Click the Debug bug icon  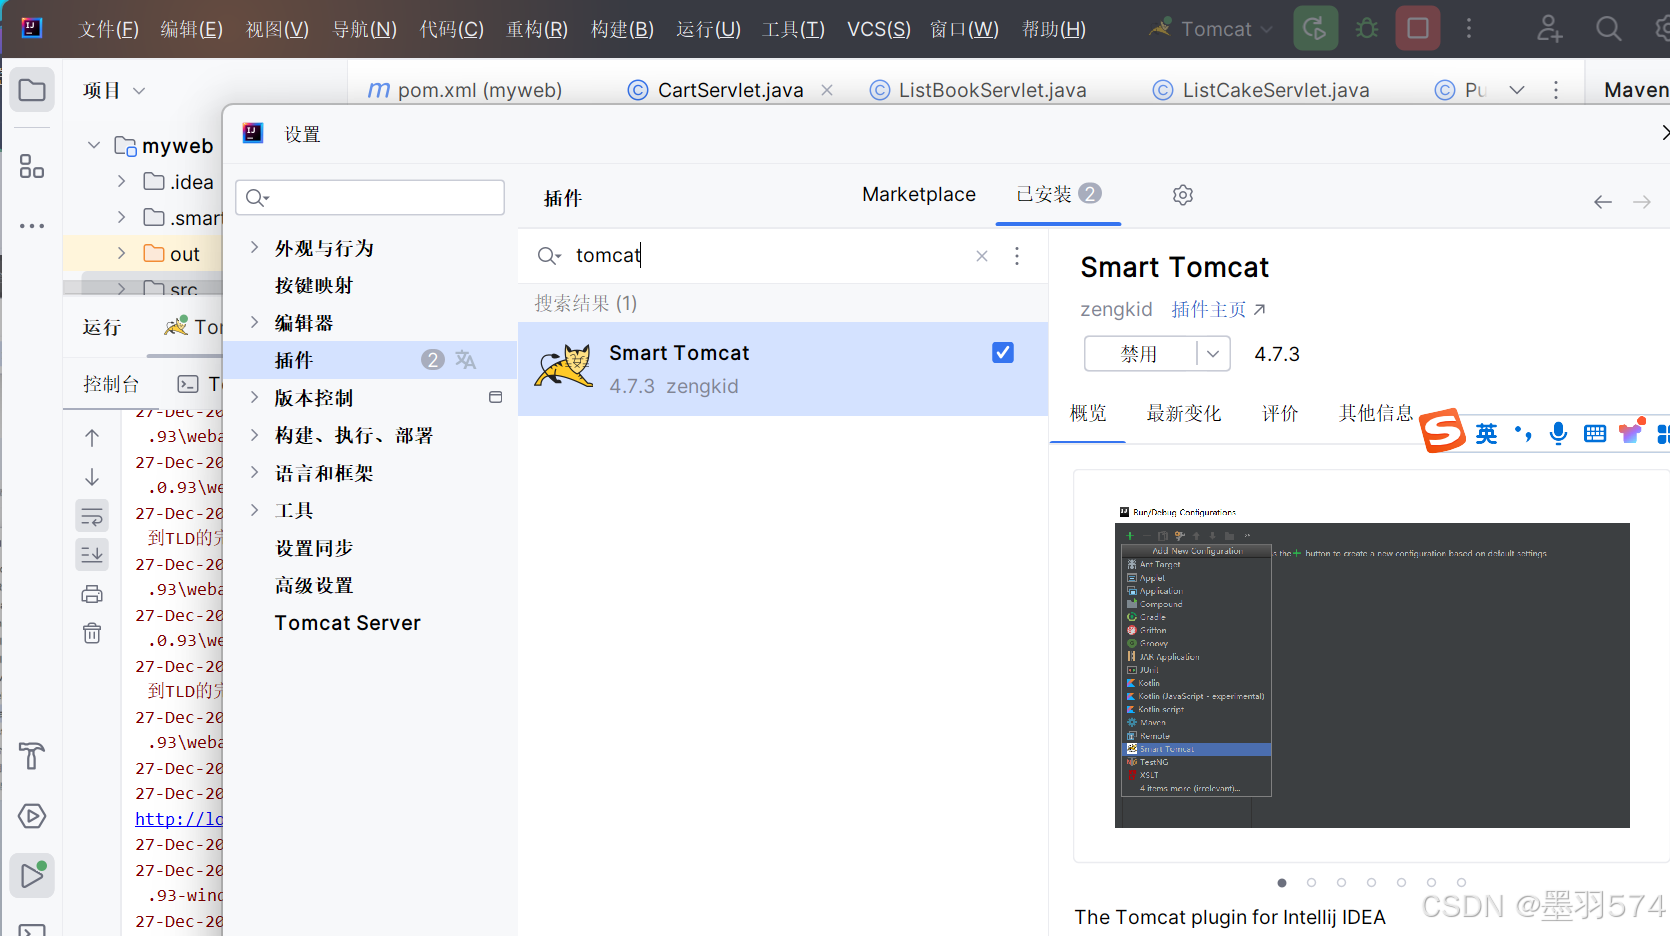(1367, 28)
